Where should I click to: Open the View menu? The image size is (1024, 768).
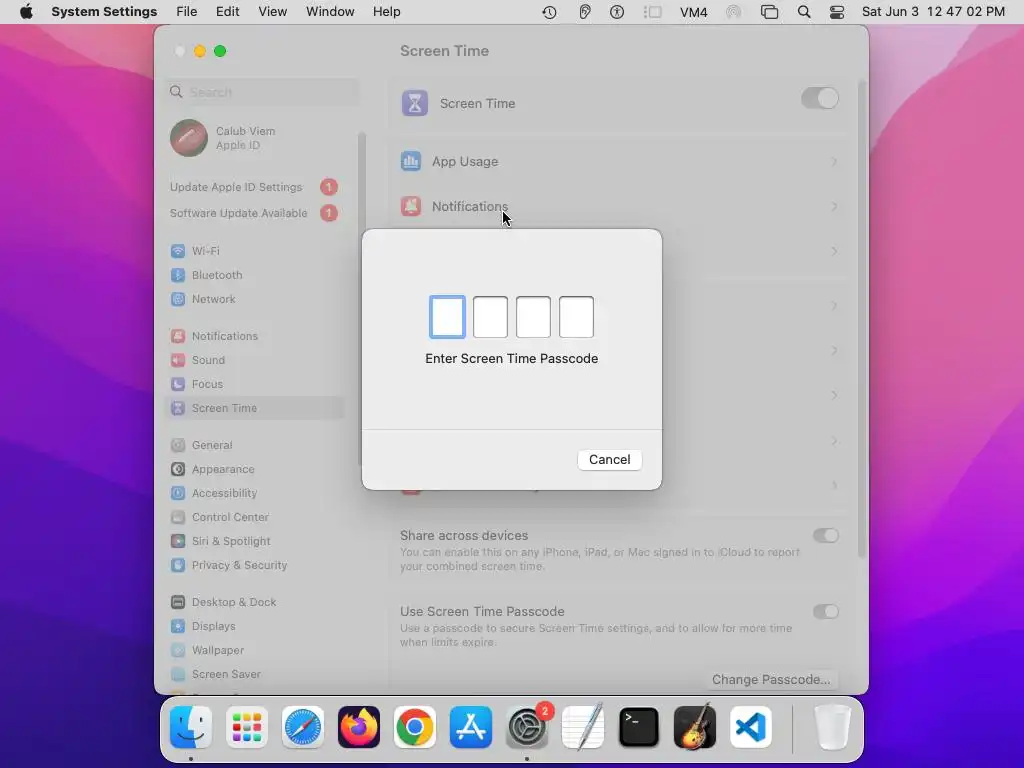(272, 12)
